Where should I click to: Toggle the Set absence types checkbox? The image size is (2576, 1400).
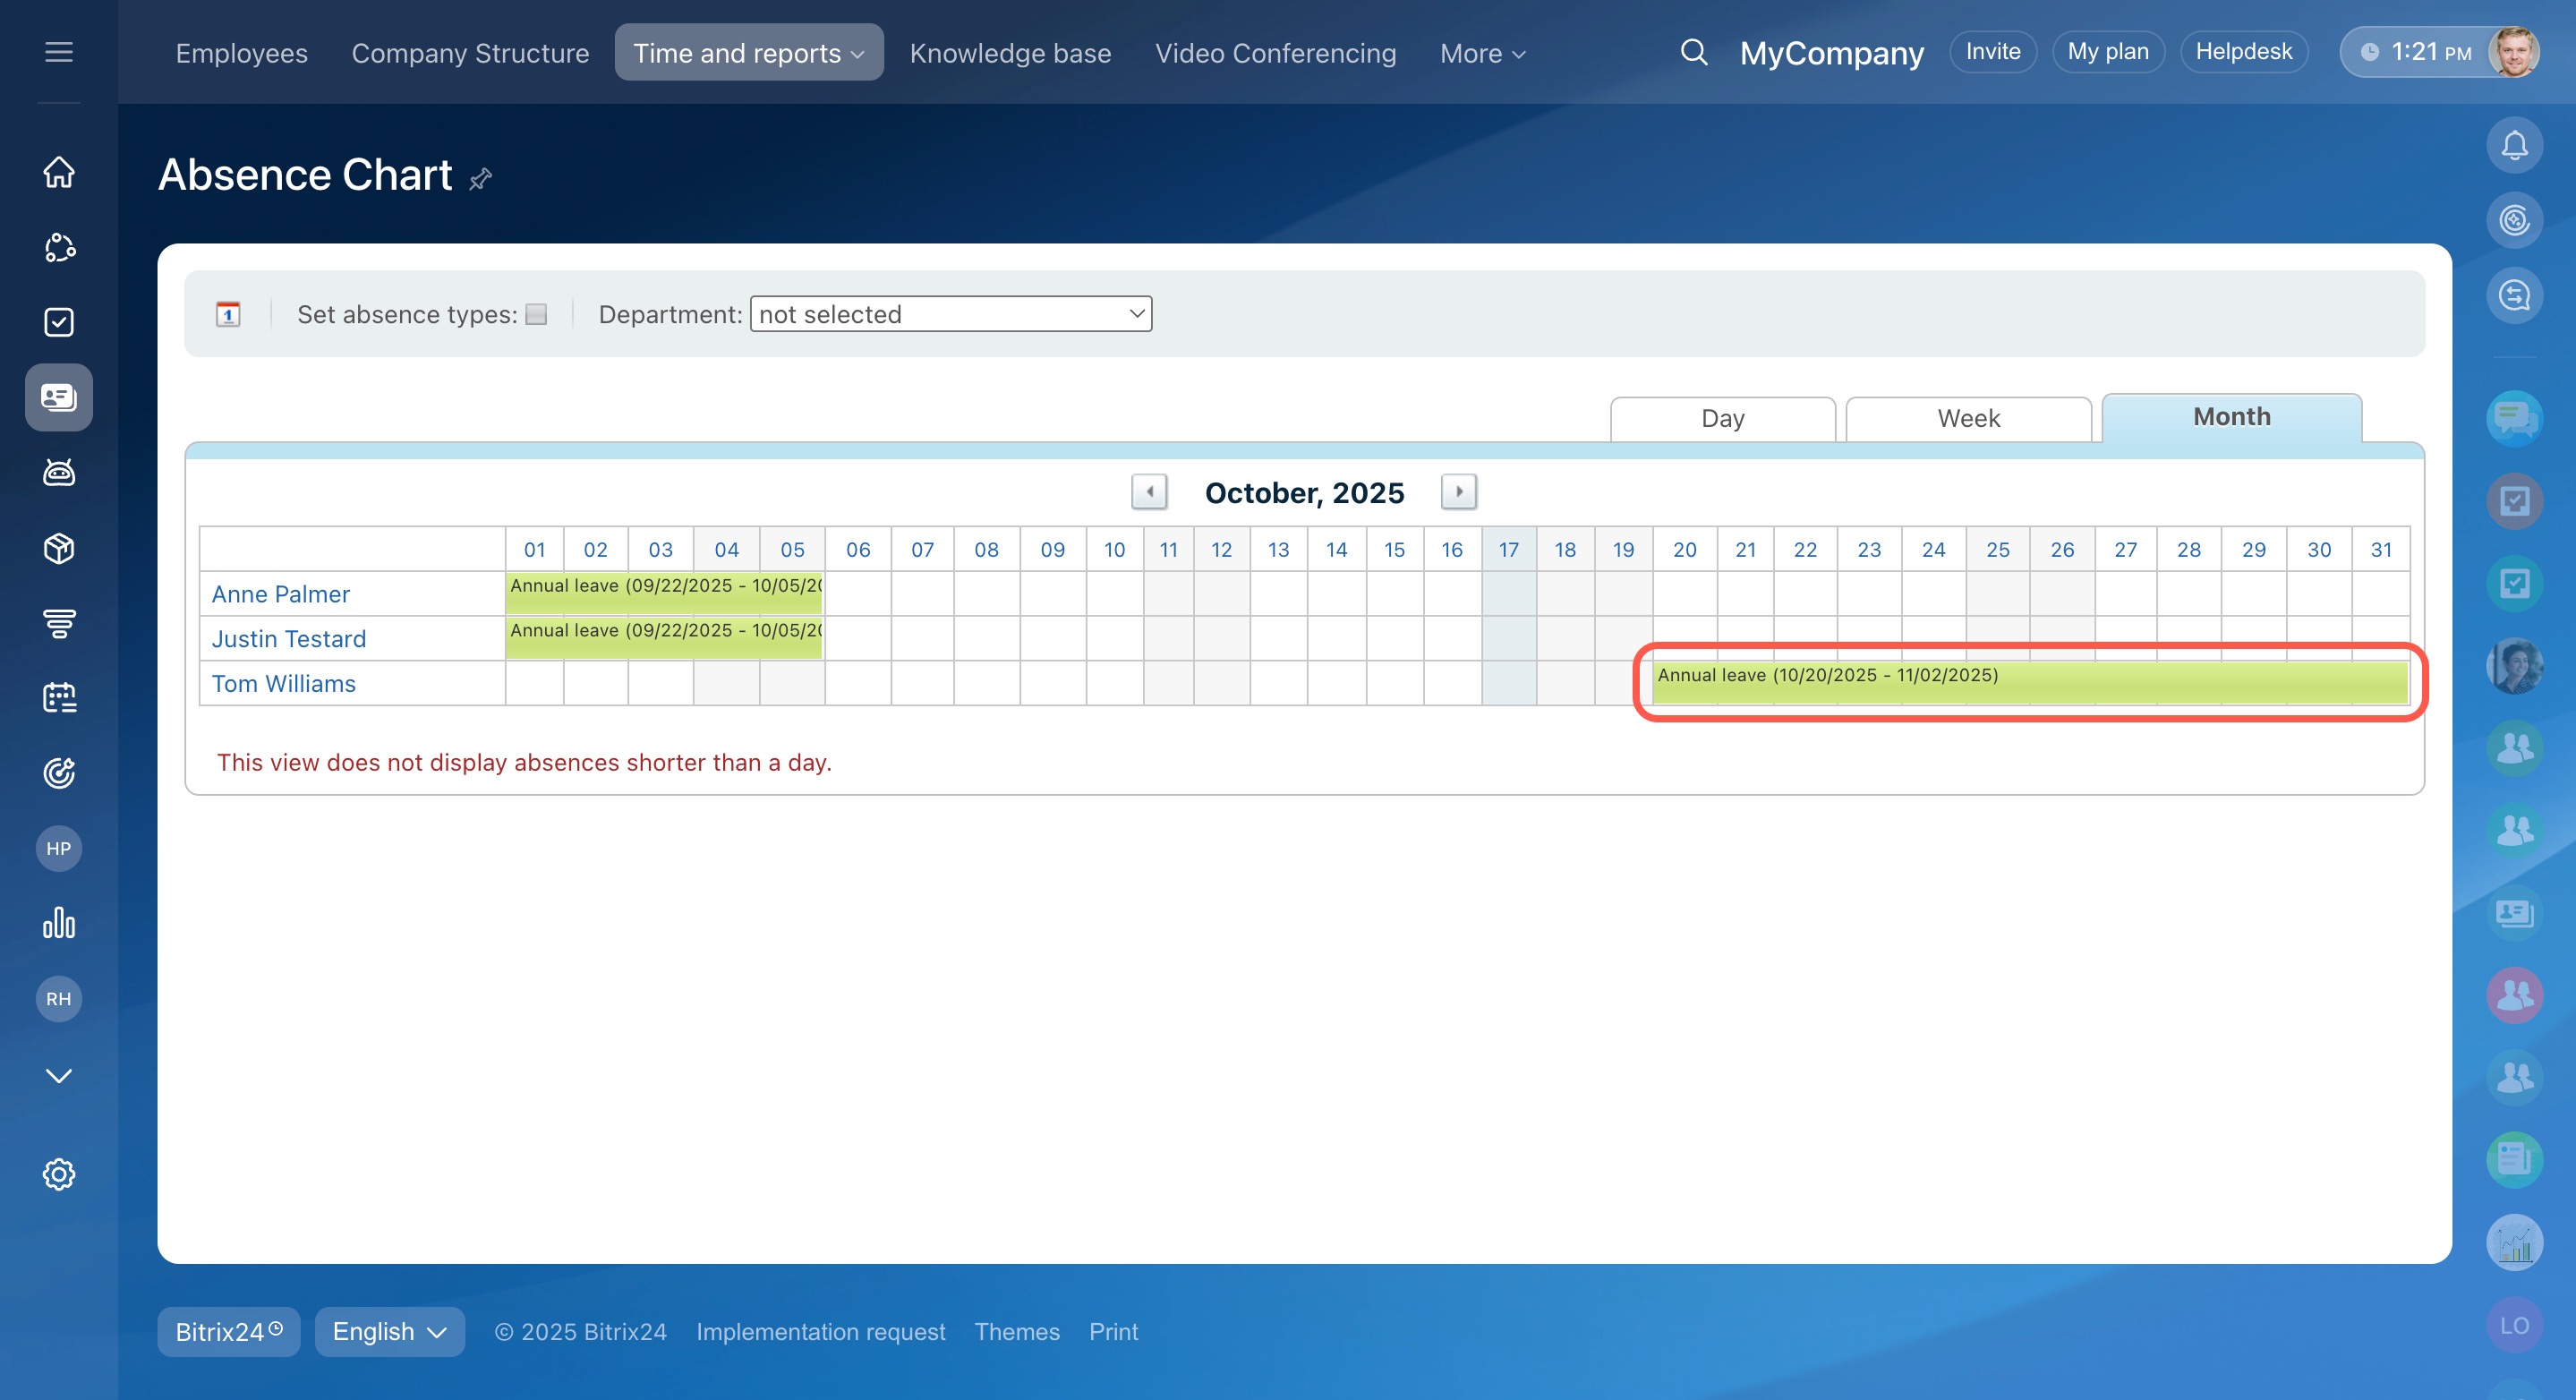click(x=537, y=314)
